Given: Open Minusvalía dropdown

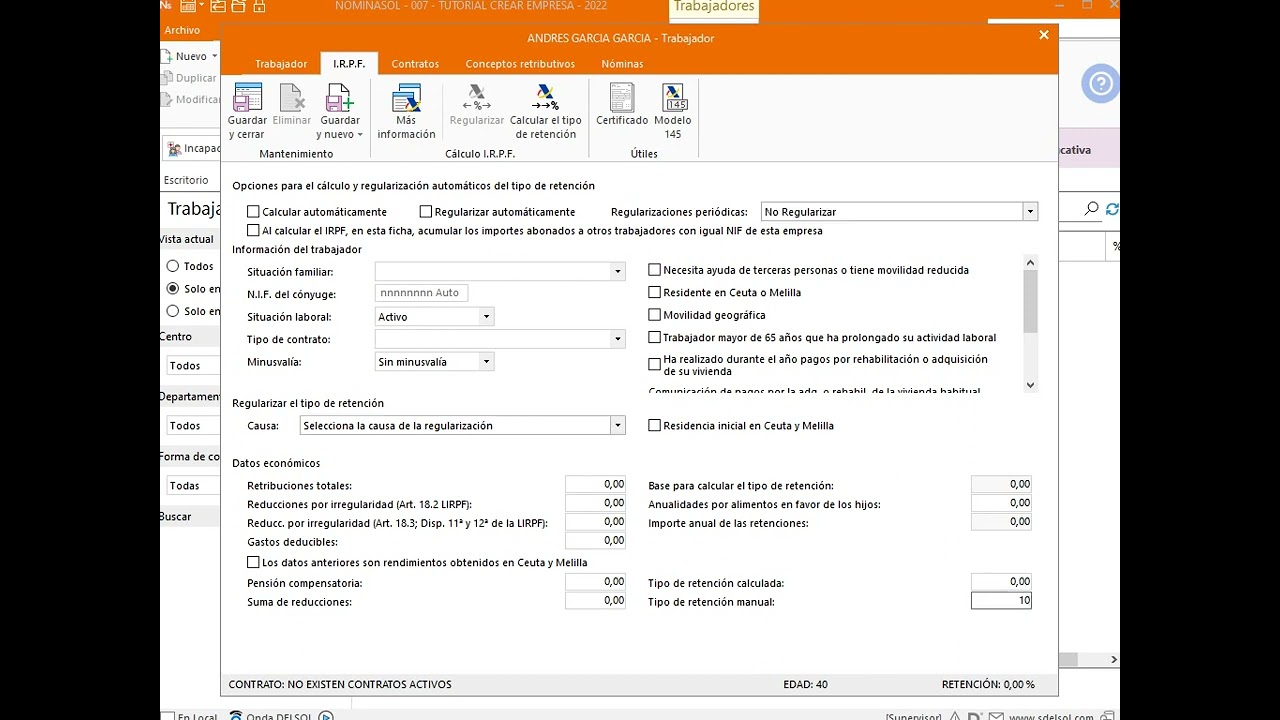Looking at the screenshot, I should pyautogui.click(x=487, y=362).
